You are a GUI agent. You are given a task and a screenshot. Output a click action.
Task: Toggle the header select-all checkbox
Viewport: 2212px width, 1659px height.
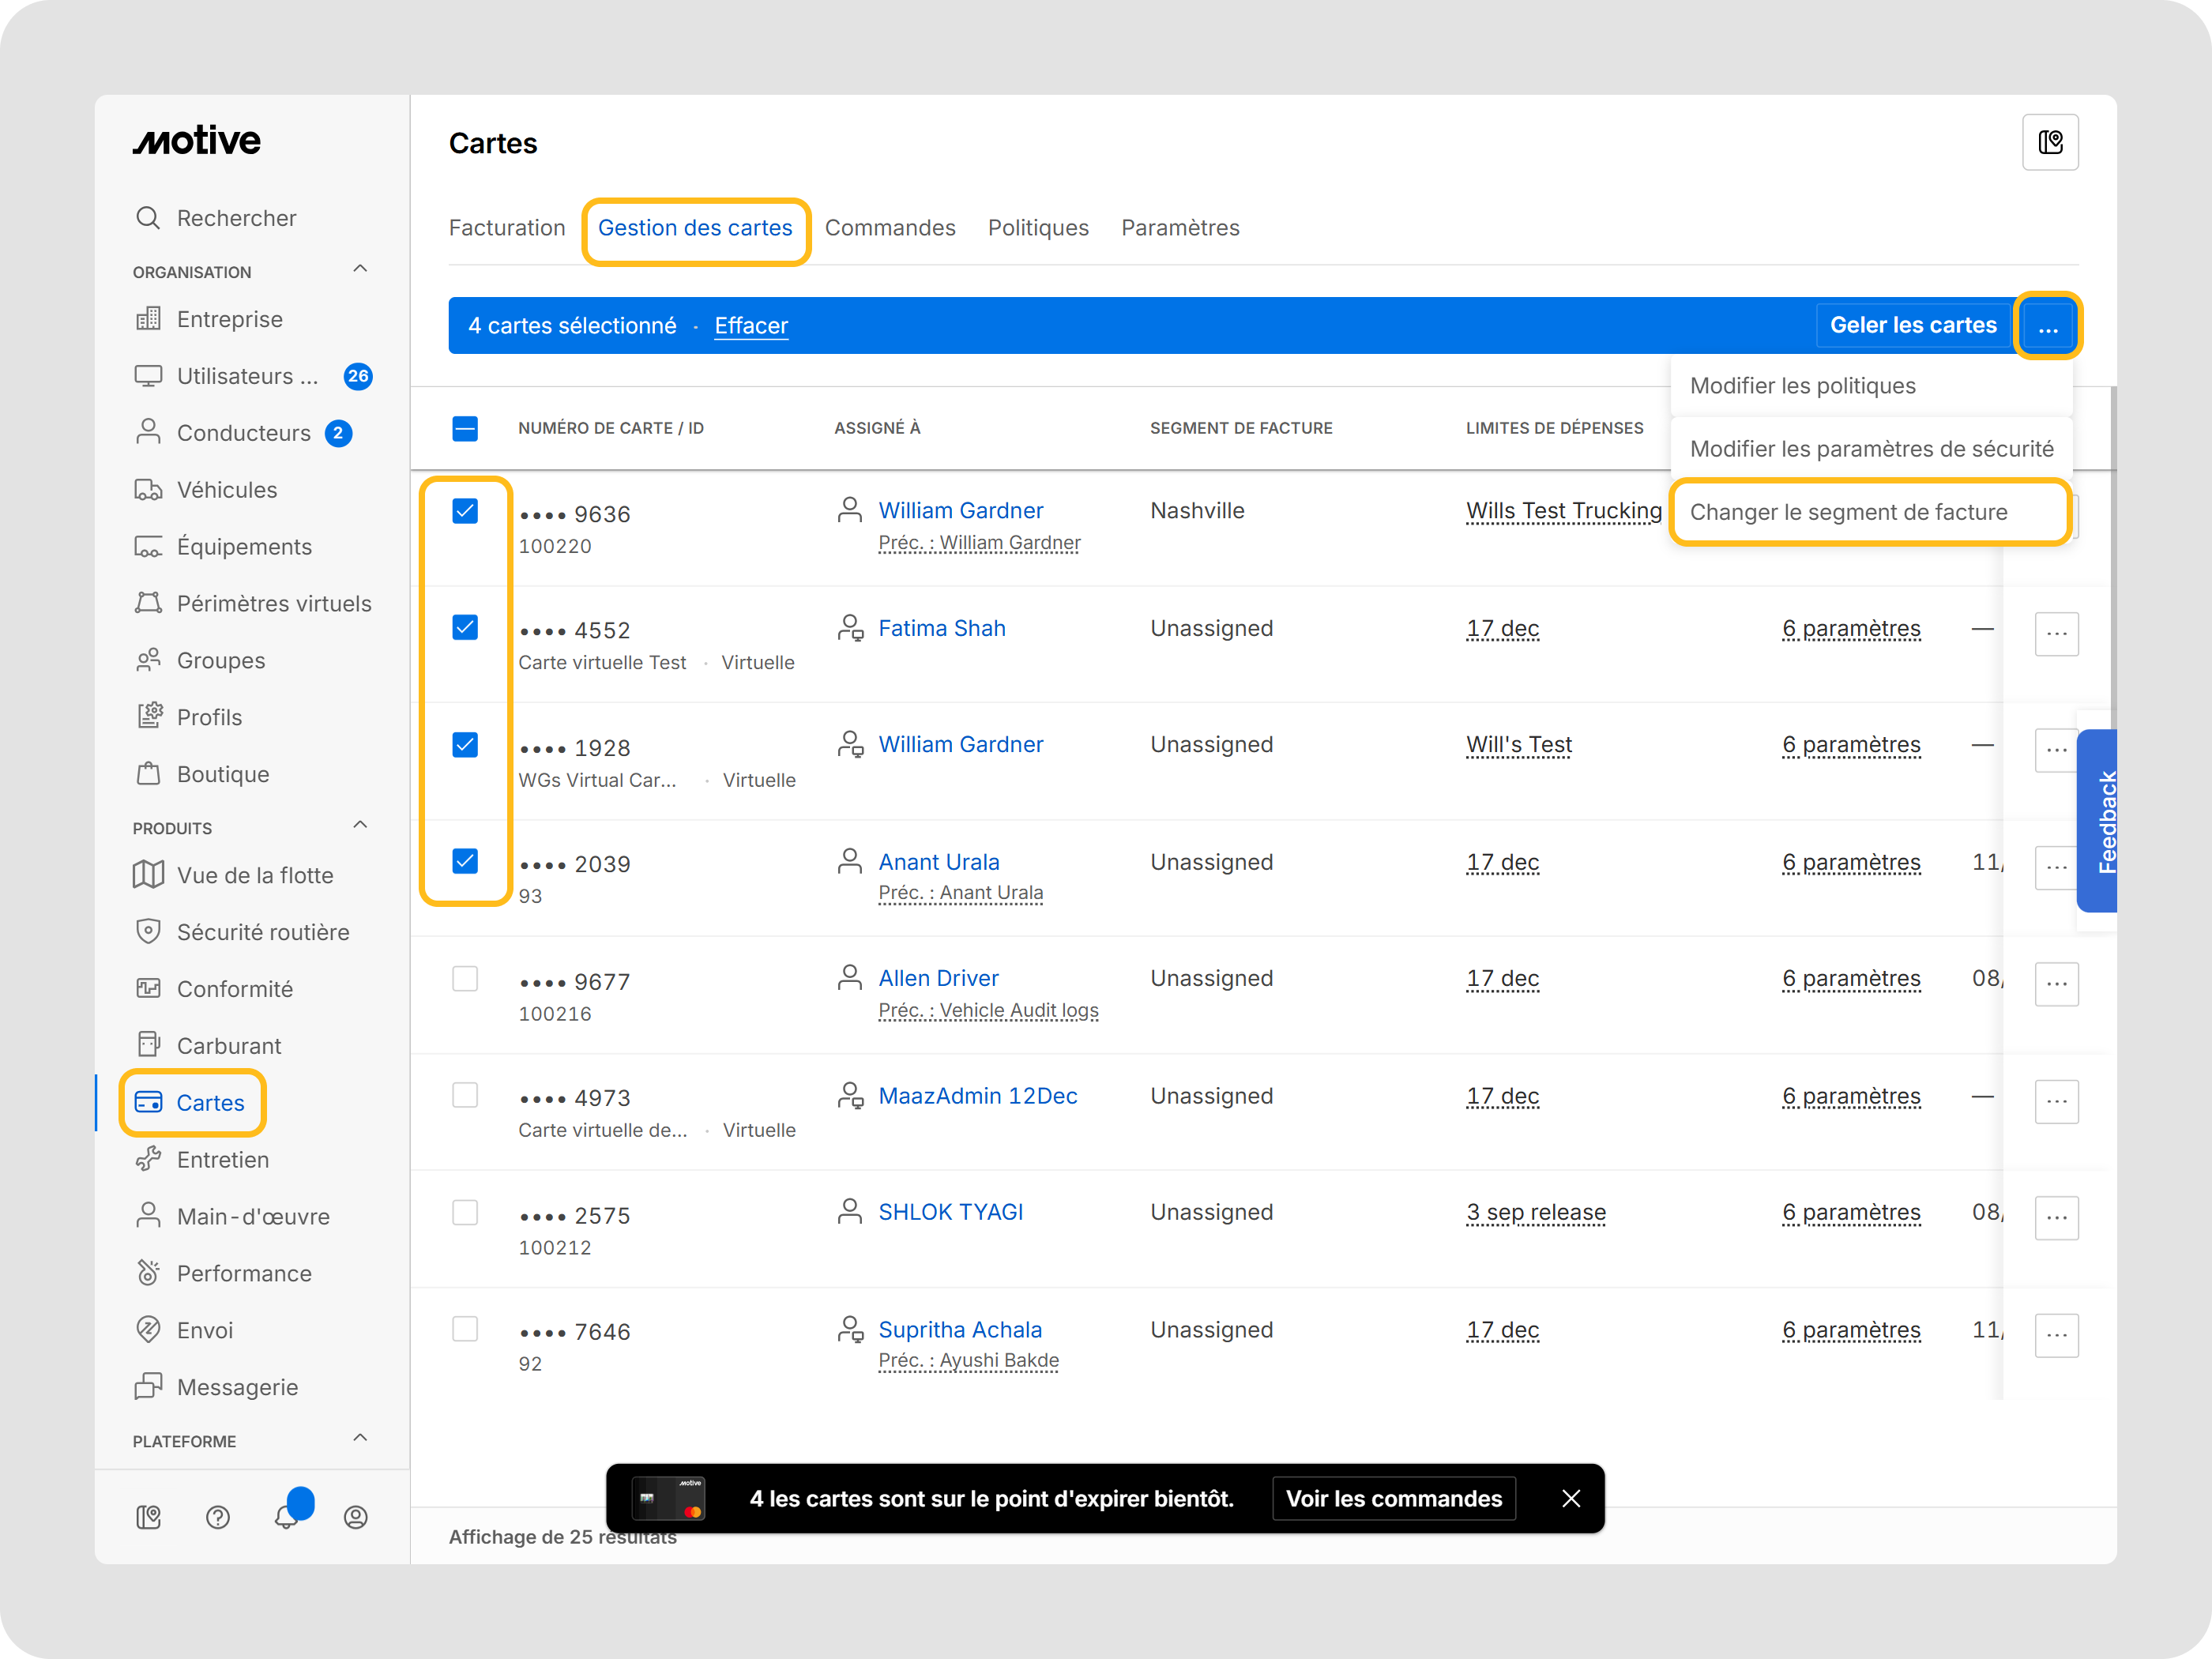tap(465, 429)
